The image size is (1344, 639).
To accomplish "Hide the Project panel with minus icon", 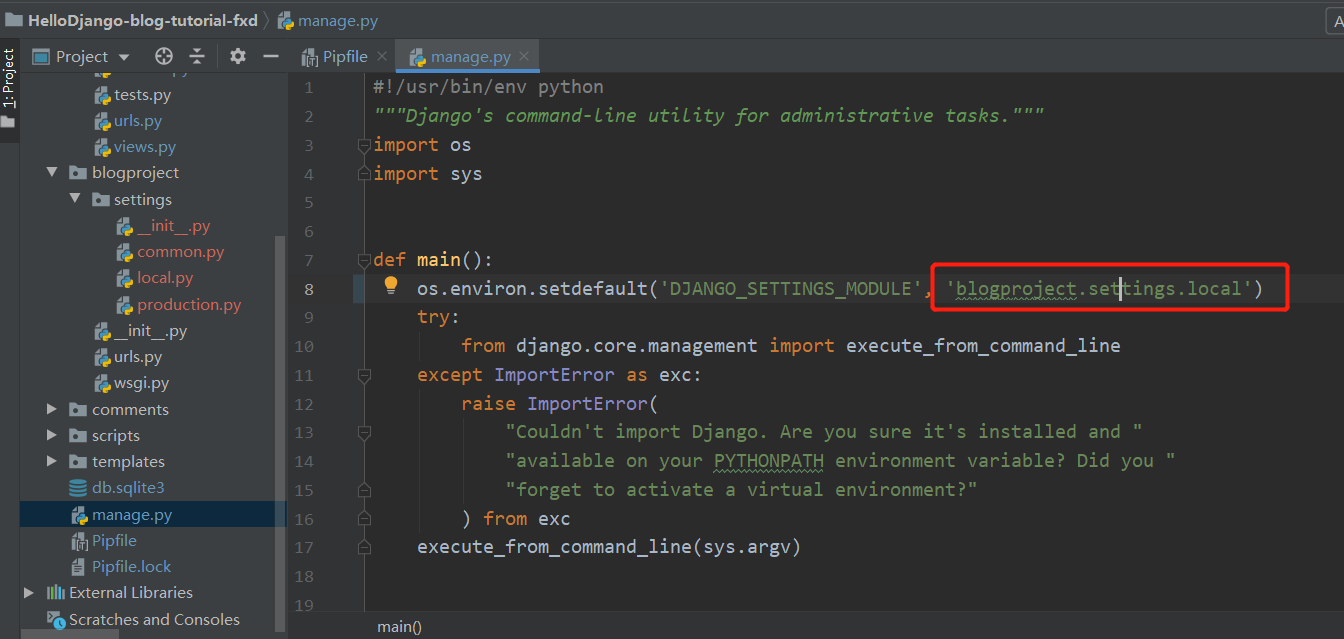I will click(x=270, y=57).
